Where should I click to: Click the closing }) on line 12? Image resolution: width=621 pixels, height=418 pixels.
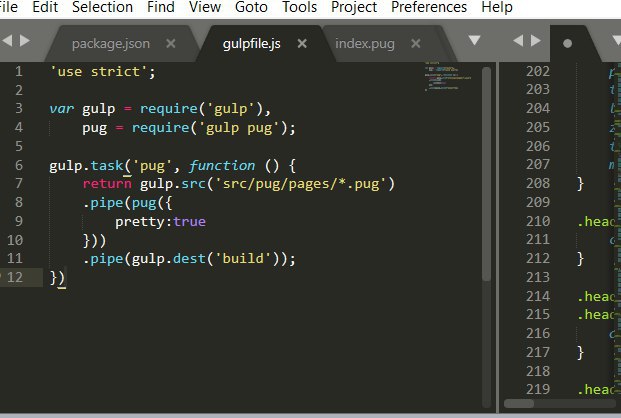tap(57, 277)
